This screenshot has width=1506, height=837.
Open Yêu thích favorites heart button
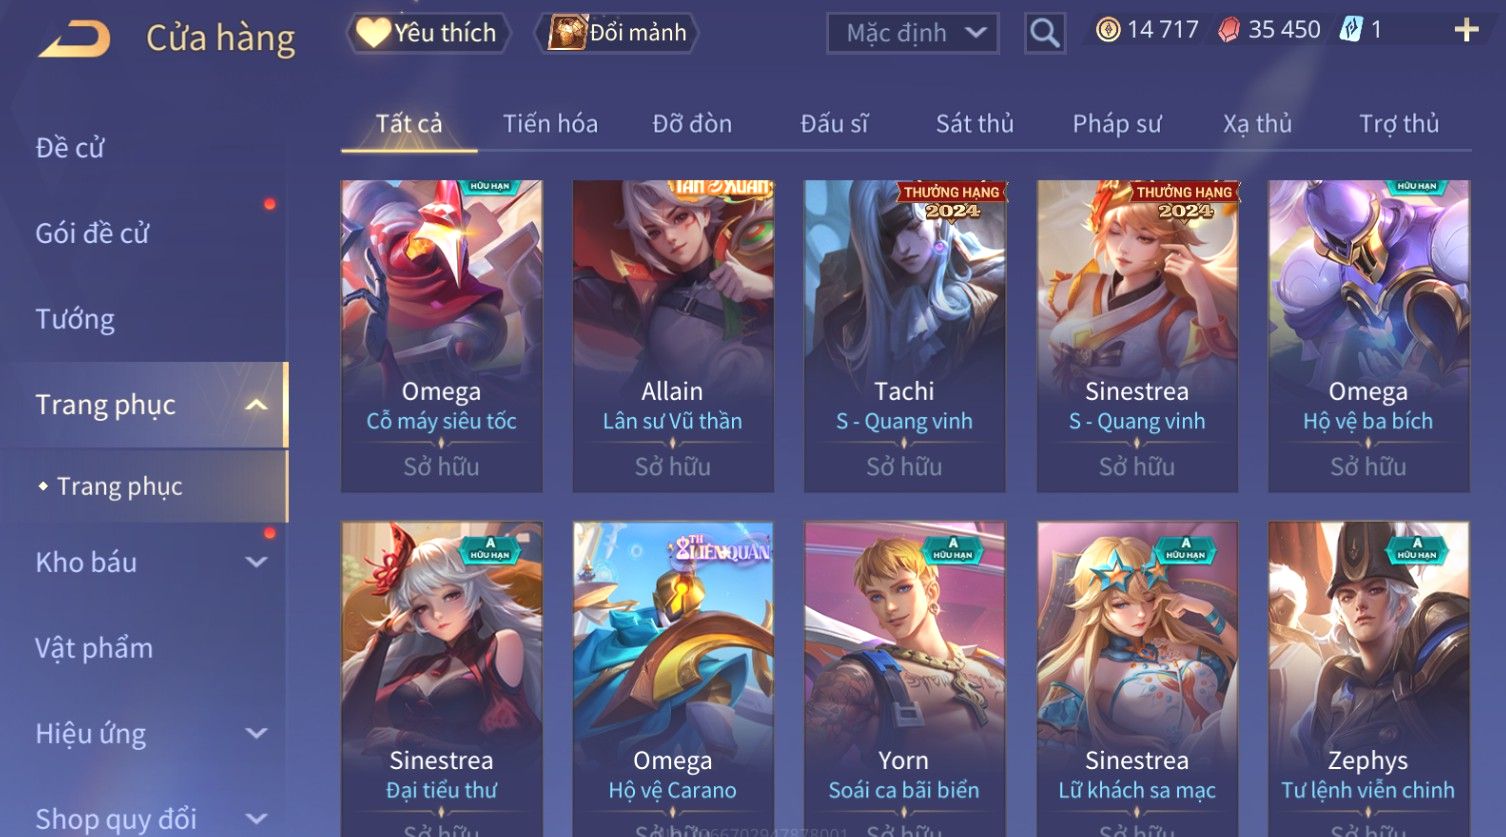[x=428, y=33]
